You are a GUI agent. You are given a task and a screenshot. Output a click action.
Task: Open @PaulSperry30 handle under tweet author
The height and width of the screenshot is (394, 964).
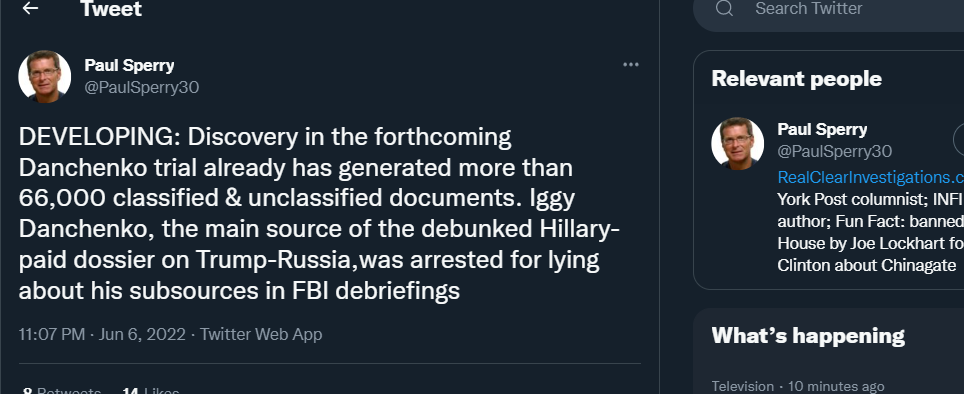click(141, 87)
